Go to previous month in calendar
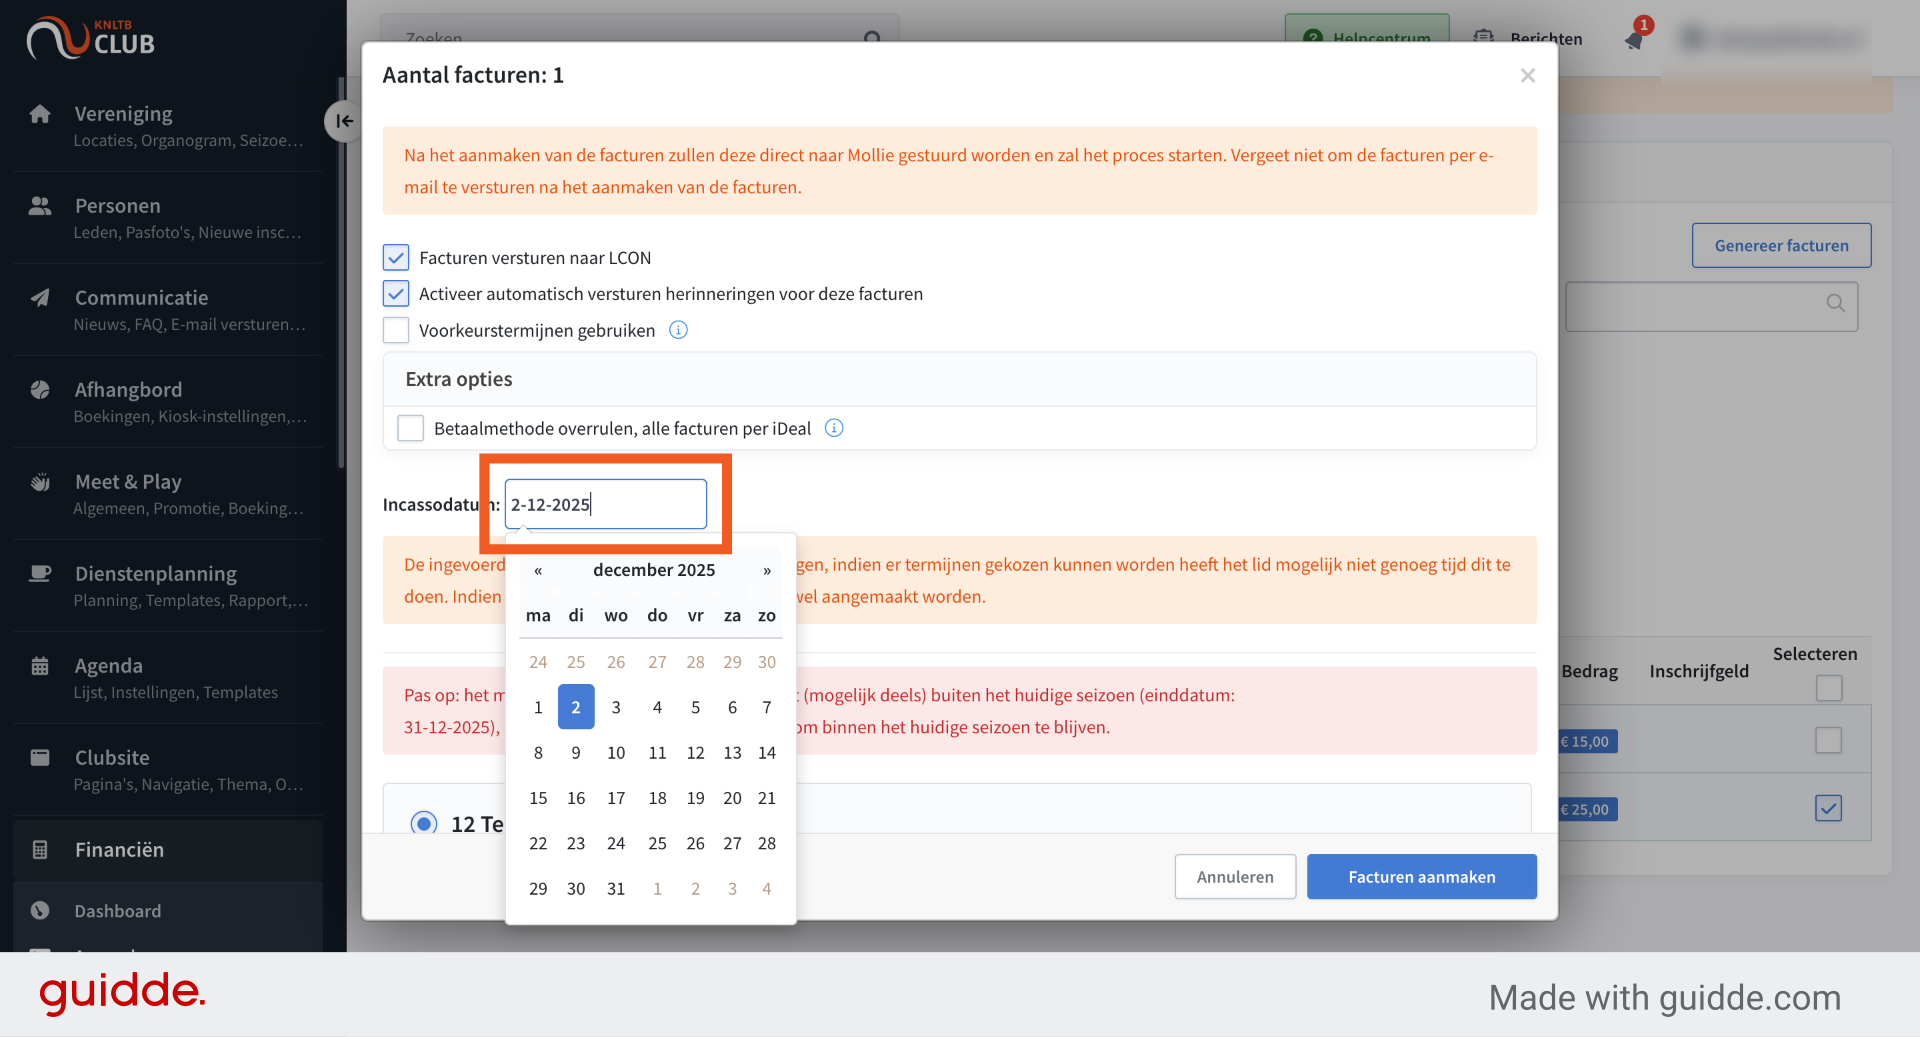 (538, 570)
